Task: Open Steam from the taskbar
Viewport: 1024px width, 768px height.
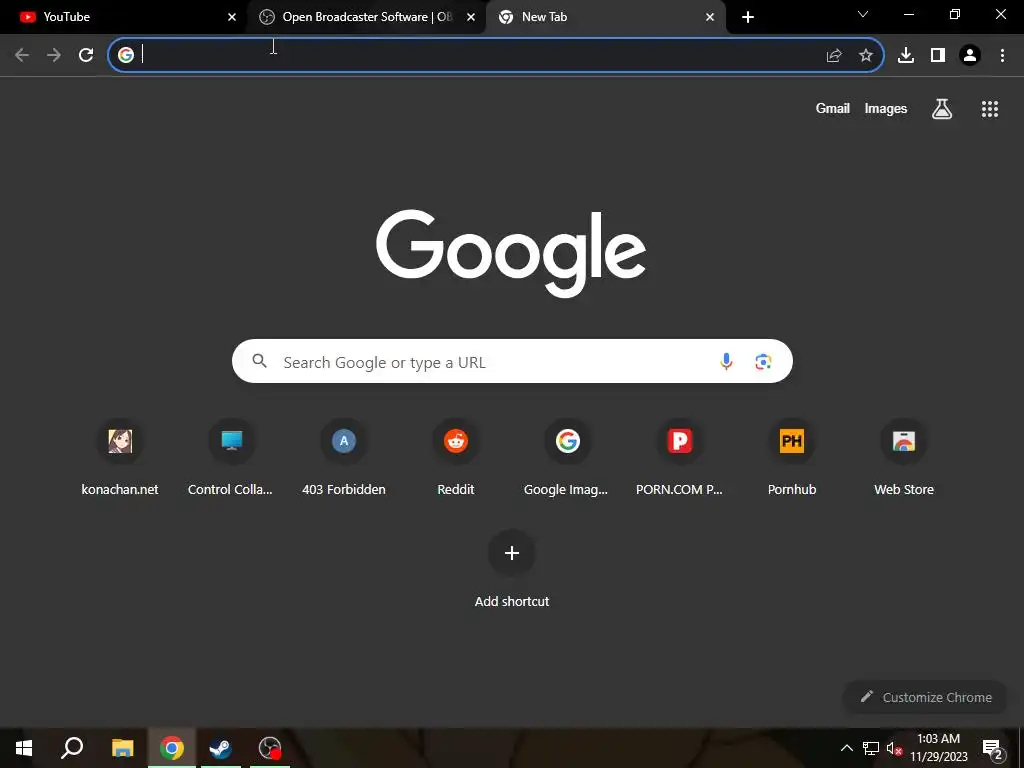Action: pyautogui.click(x=220, y=748)
